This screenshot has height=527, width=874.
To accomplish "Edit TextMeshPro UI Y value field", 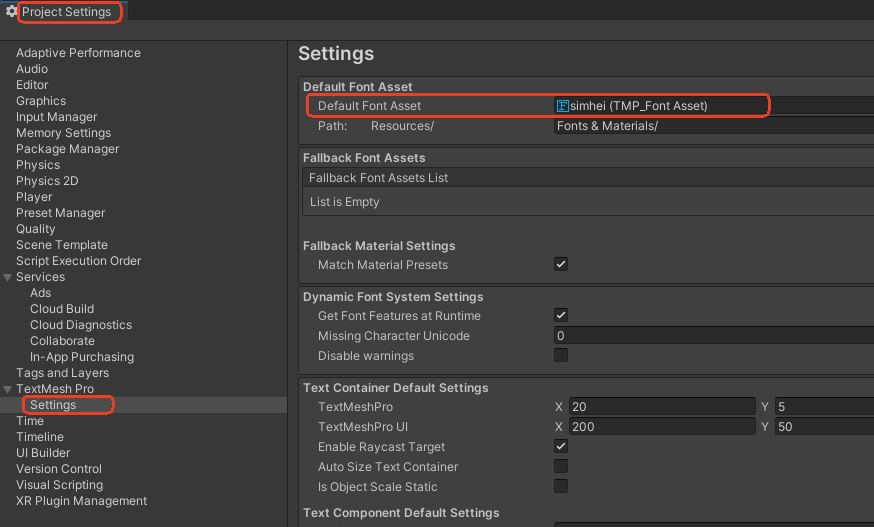I will coord(824,427).
